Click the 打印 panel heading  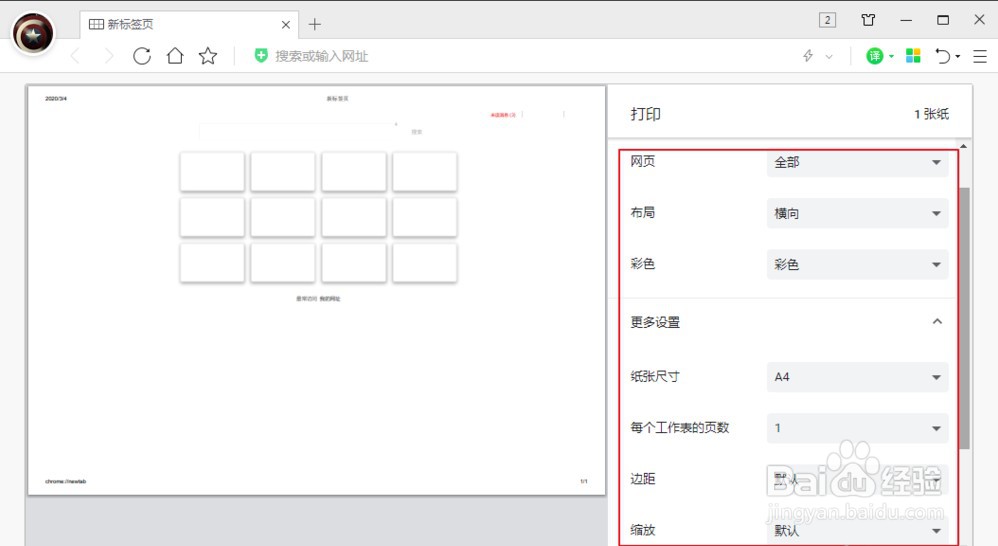(645, 114)
